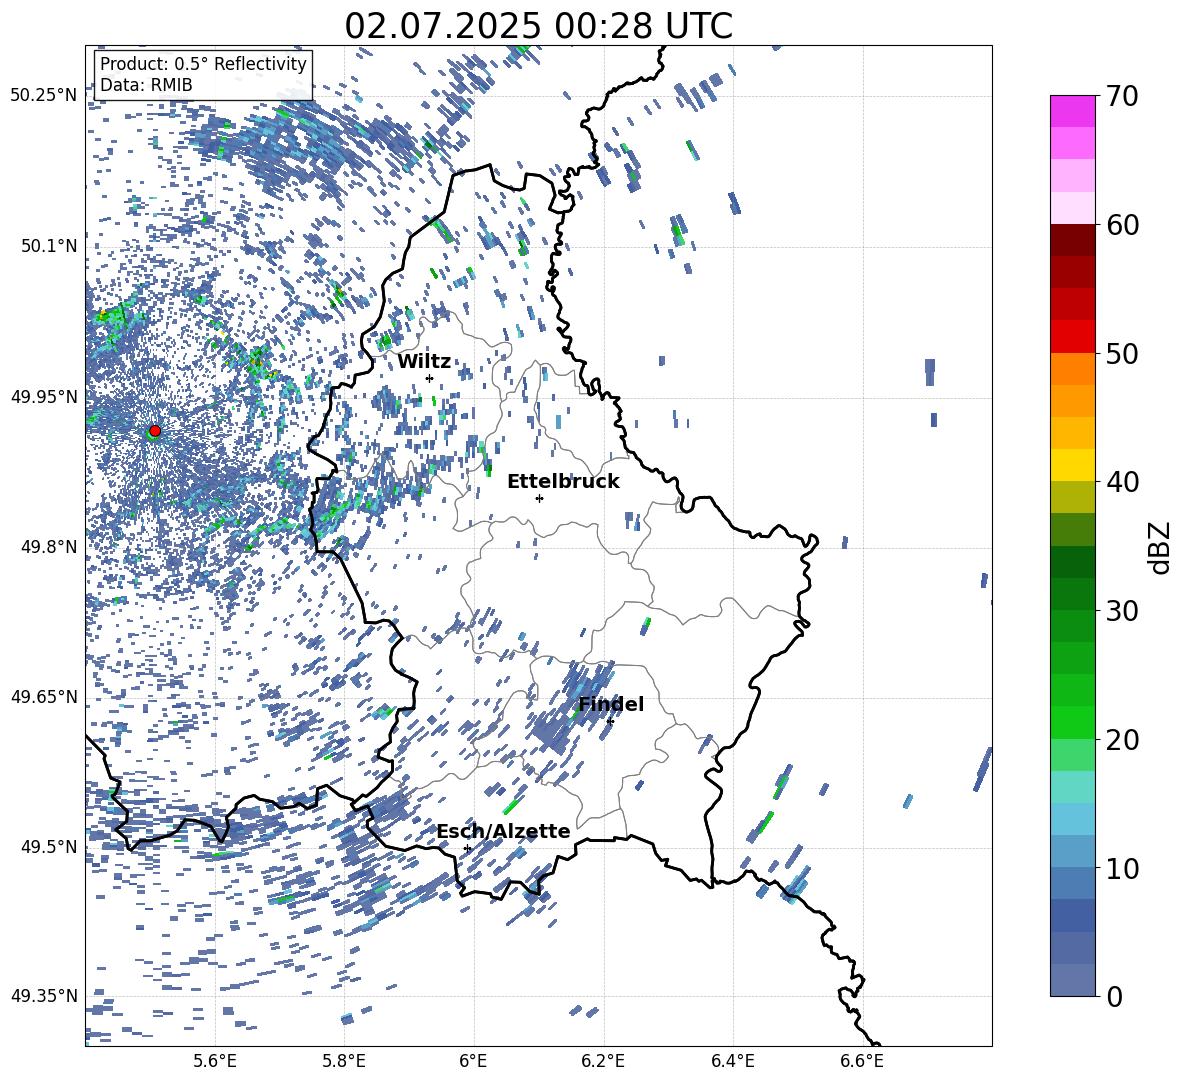Image resolution: width=1184 pixels, height=1081 pixels.
Task: Click the 6.2°E longitude label
Action: click(603, 1061)
